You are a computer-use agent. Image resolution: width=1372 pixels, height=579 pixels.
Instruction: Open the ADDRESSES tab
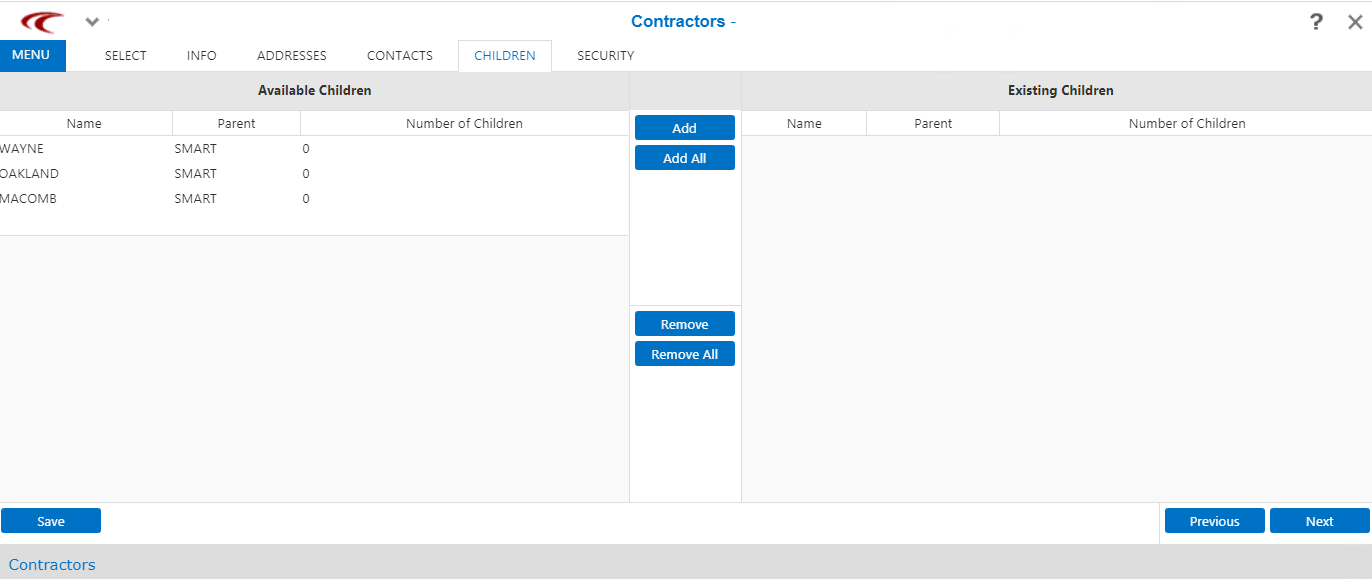292,56
